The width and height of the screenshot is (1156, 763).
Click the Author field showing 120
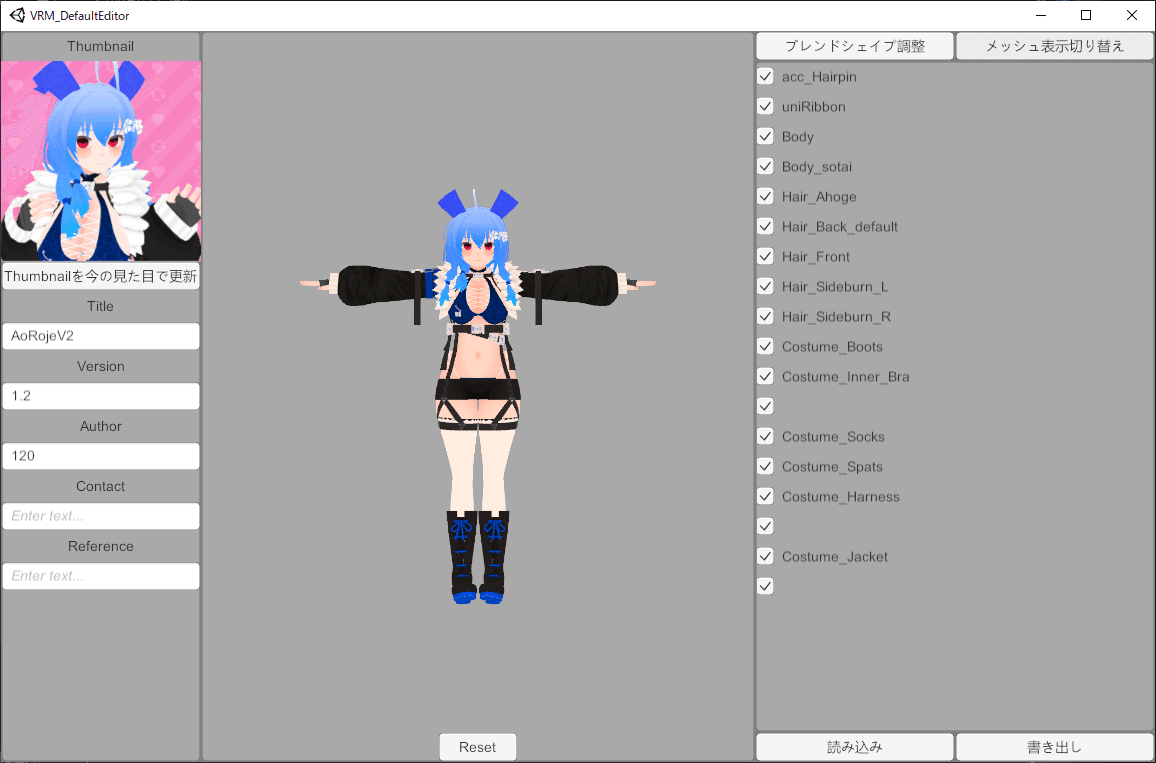(101, 456)
